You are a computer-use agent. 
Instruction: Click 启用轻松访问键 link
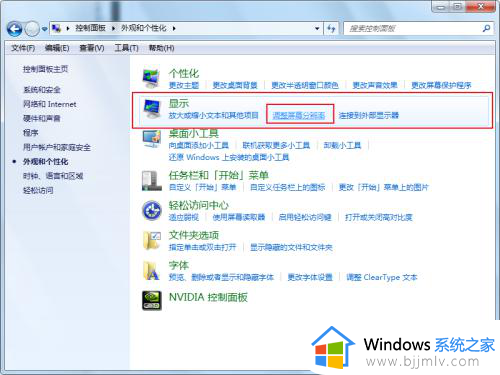click(x=305, y=218)
